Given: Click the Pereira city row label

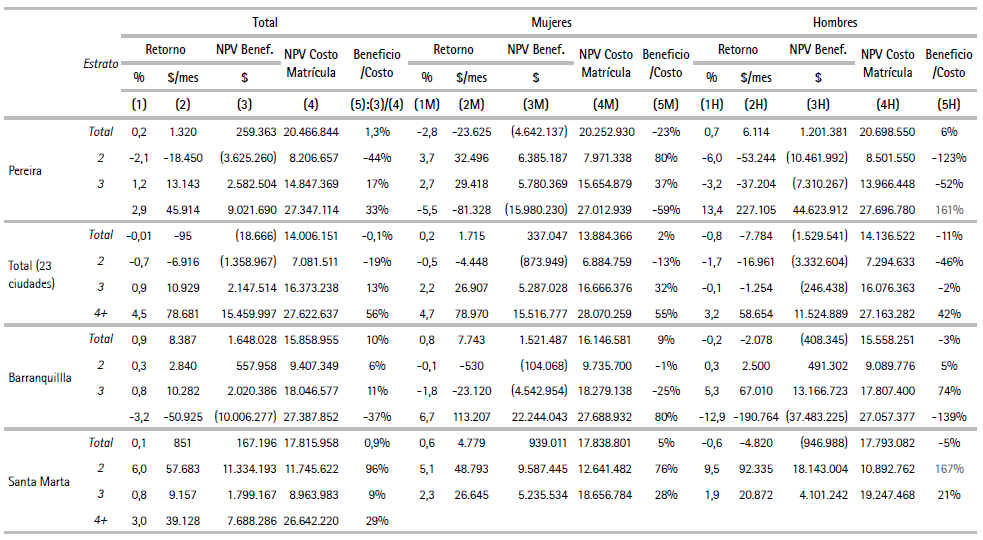Looking at the screenshot, I should pyautogui.click(x=27, y=171).
